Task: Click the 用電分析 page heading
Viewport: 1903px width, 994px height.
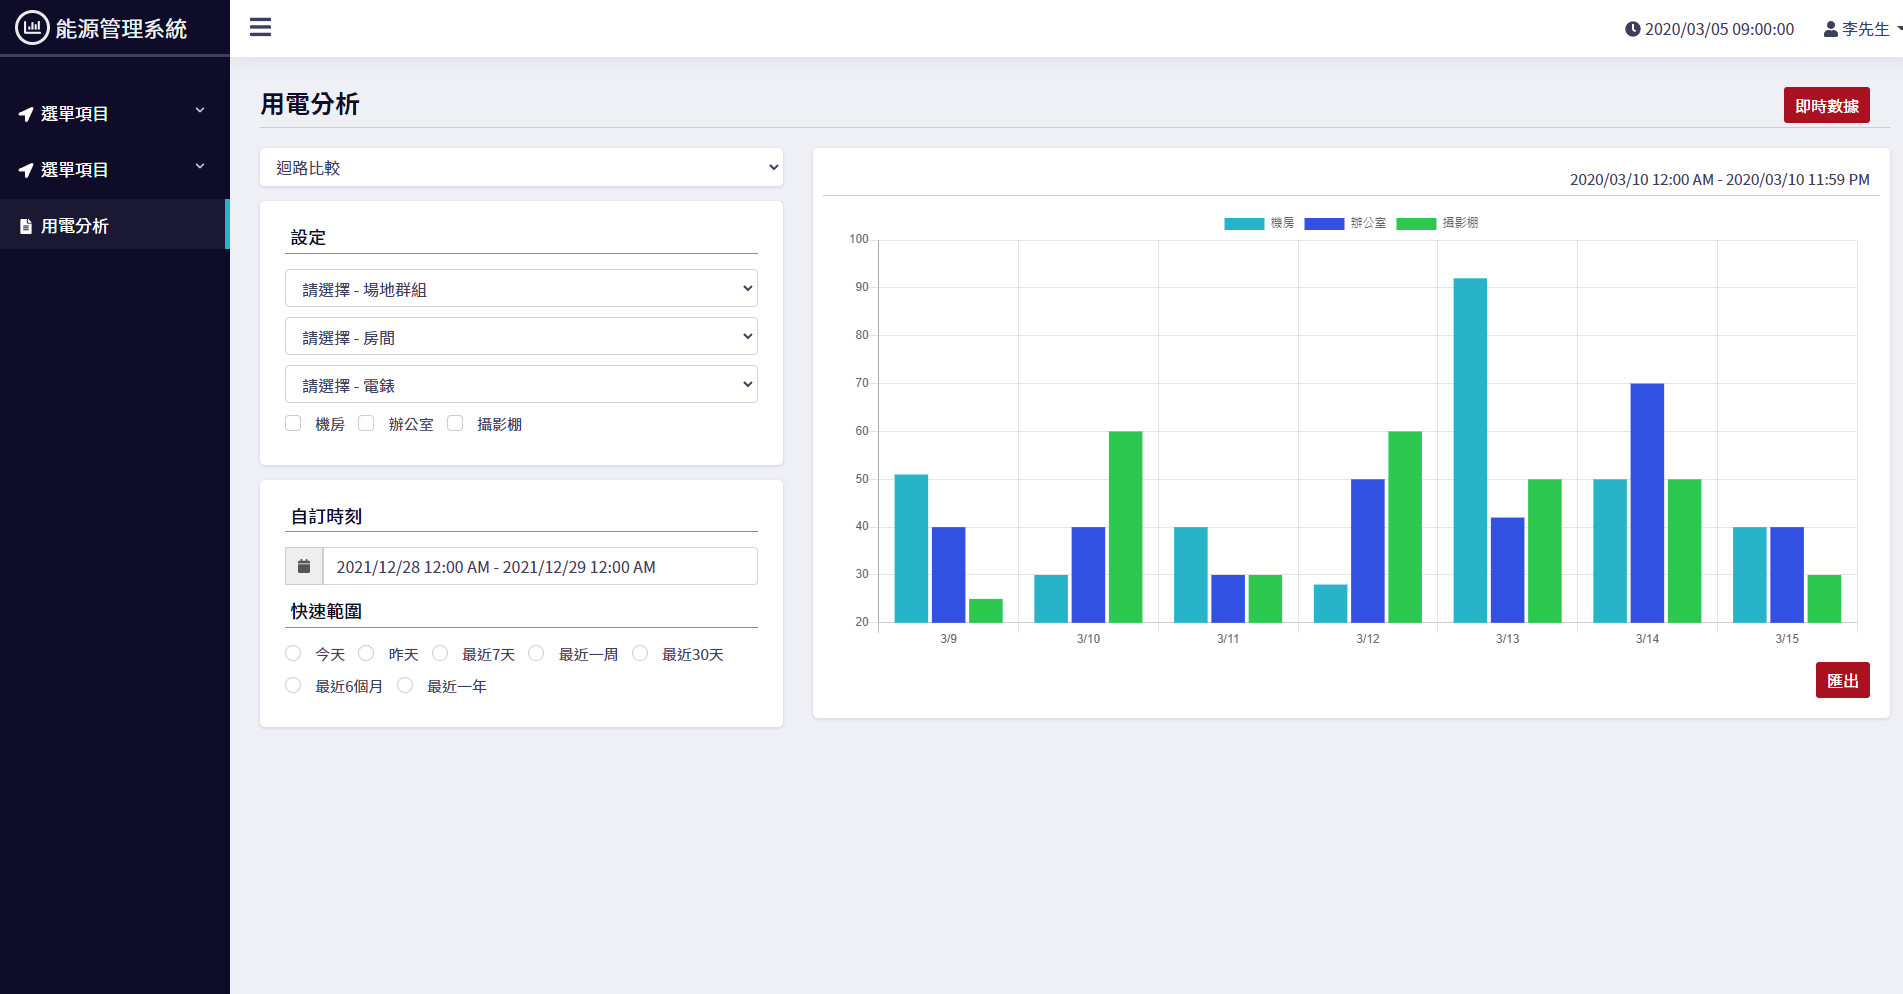Action: 310,104
